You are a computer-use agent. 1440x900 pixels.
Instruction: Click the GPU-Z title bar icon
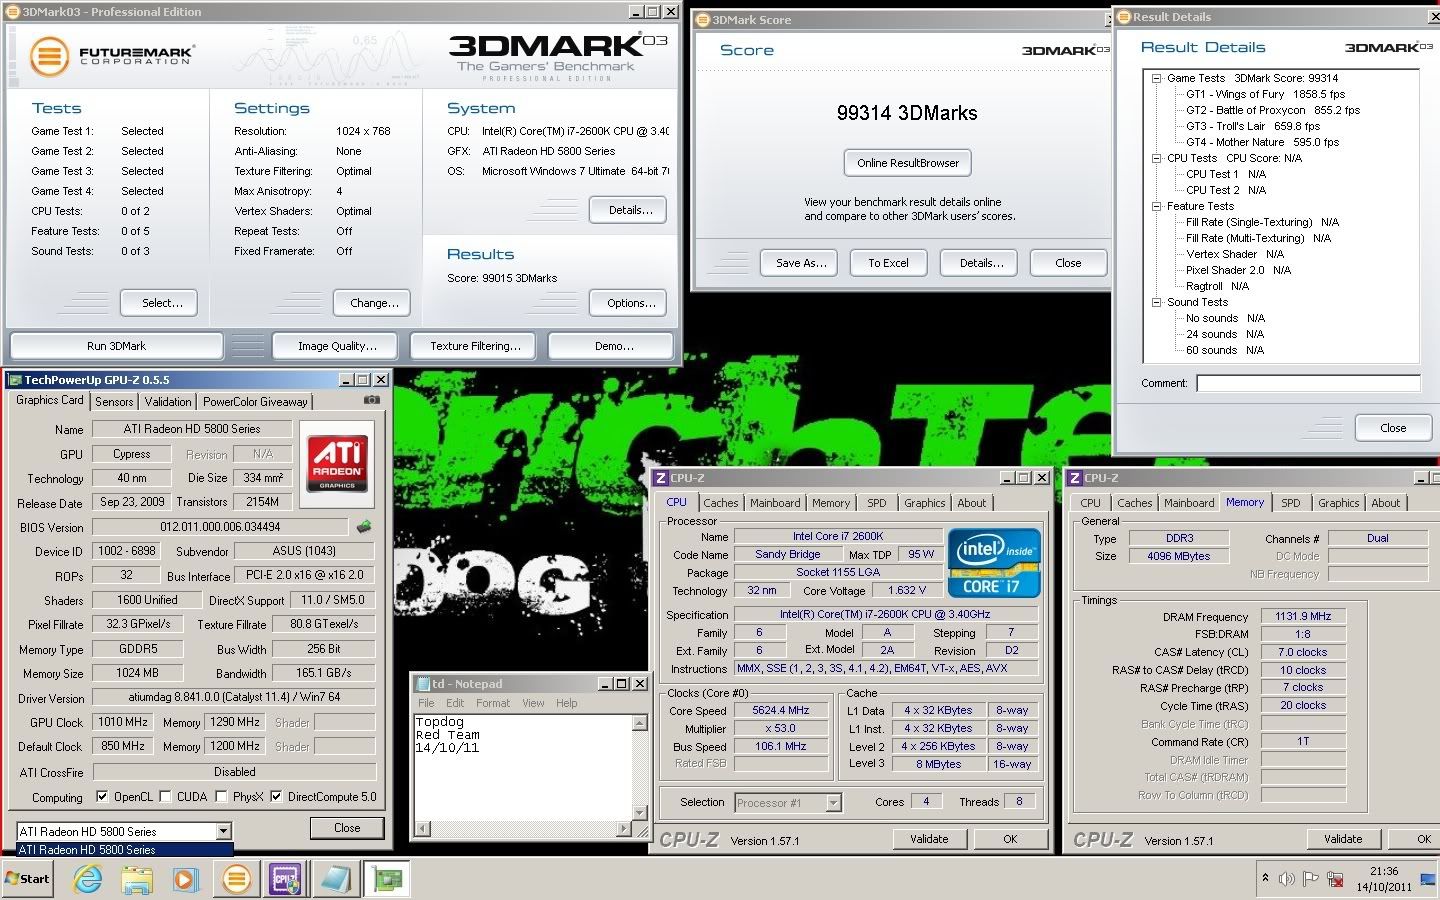[14, 380]
